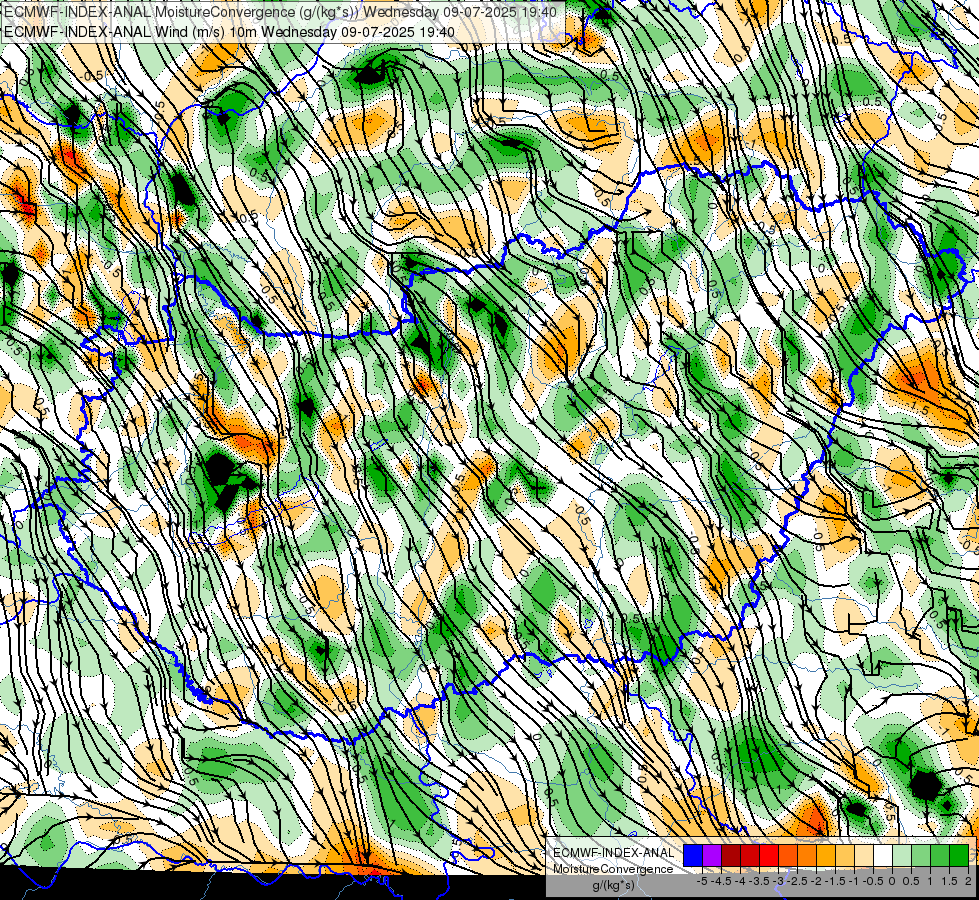Click the legend's g/(kg*s) unit label
The image size is (979, 900).
pos(613,885)
